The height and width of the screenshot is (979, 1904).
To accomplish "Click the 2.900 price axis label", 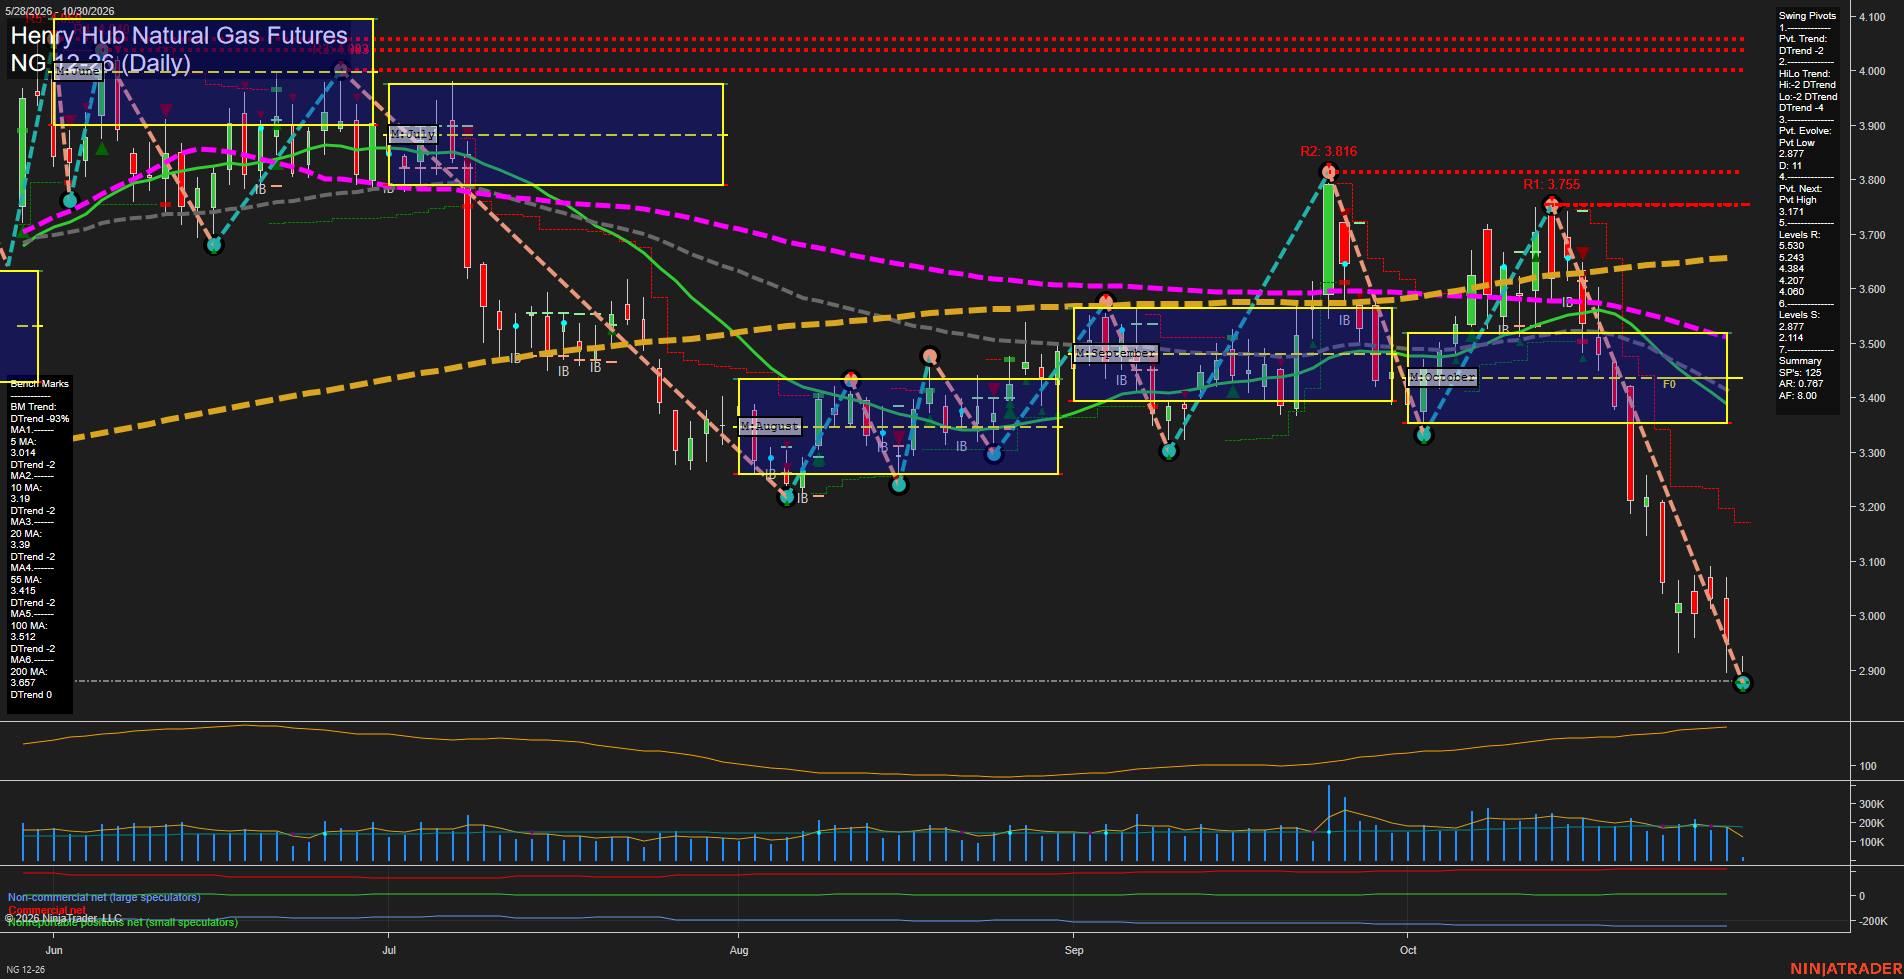I will [1872, 671].
